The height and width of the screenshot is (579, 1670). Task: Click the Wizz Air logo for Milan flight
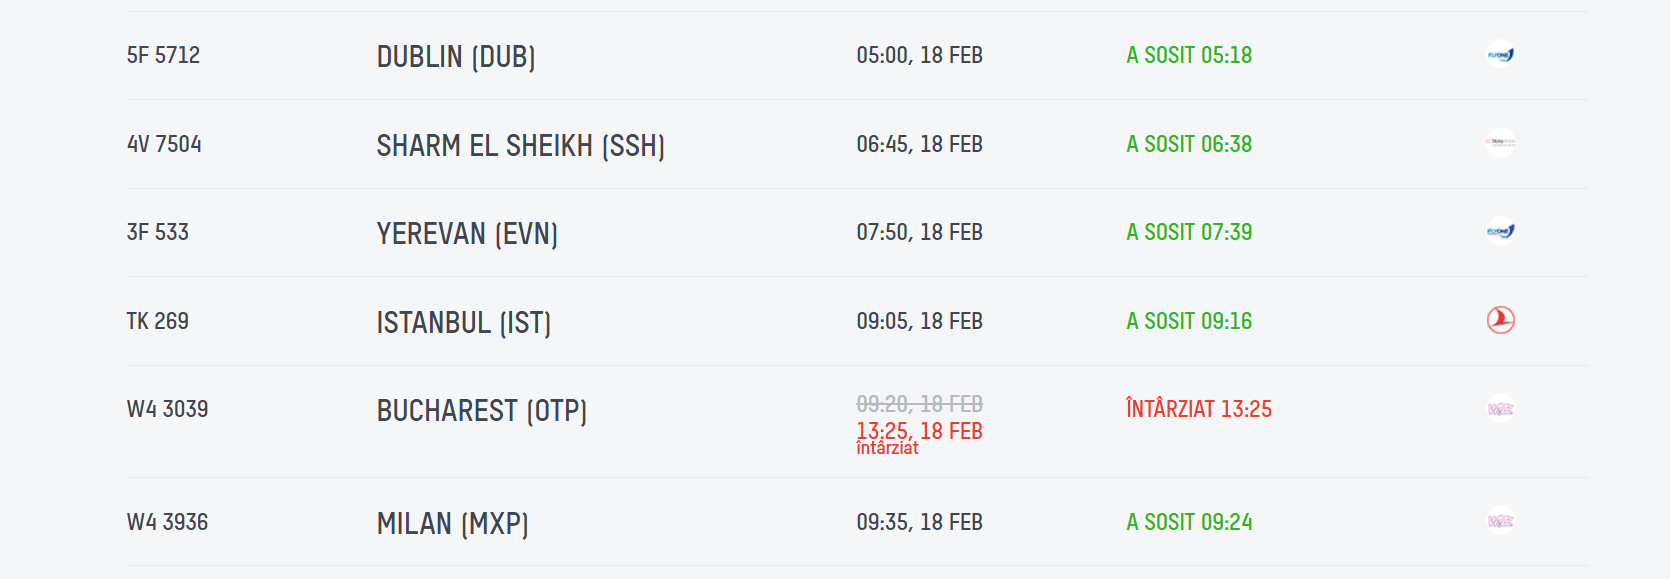point(1500,521)
